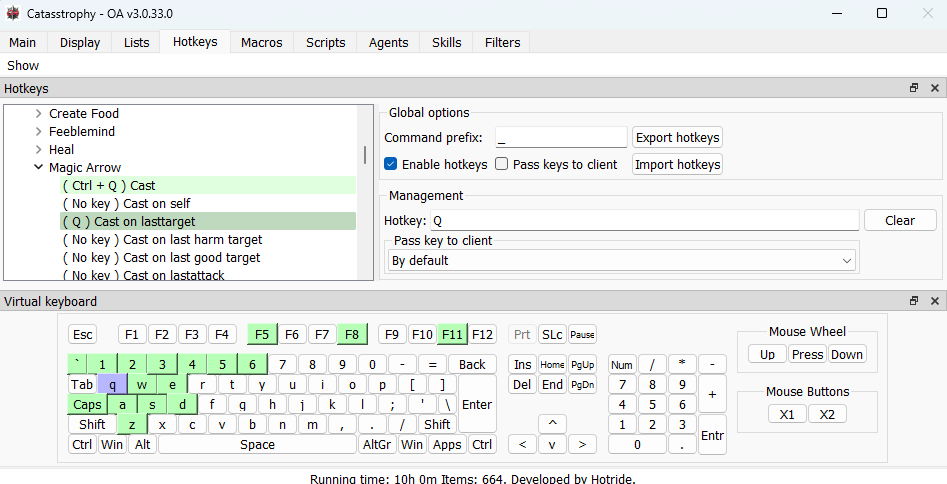The width and height of the screenshot is (947, 484).
Task: Disable the Enable hotkeys checkbox
Action: 391,164
